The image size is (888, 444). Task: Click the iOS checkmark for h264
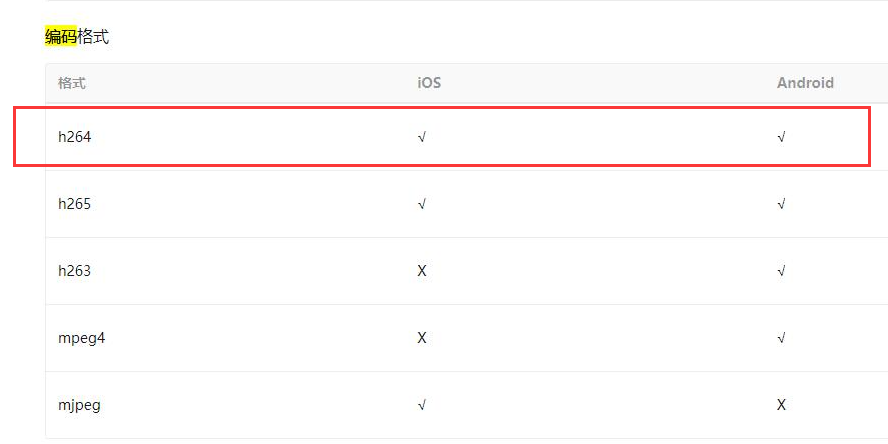[421, 137]
